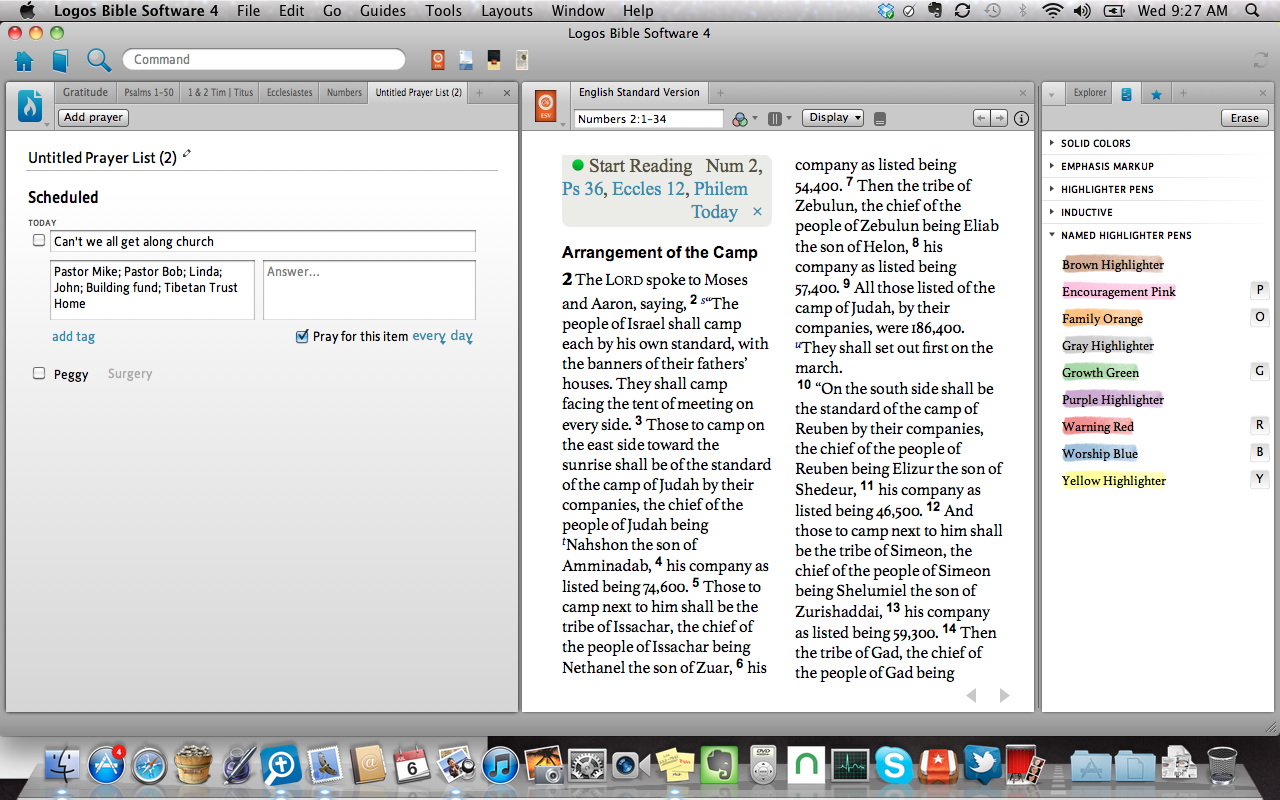
Task: Click the visual filters colored circles icon
Action: (x=740, y=119)
